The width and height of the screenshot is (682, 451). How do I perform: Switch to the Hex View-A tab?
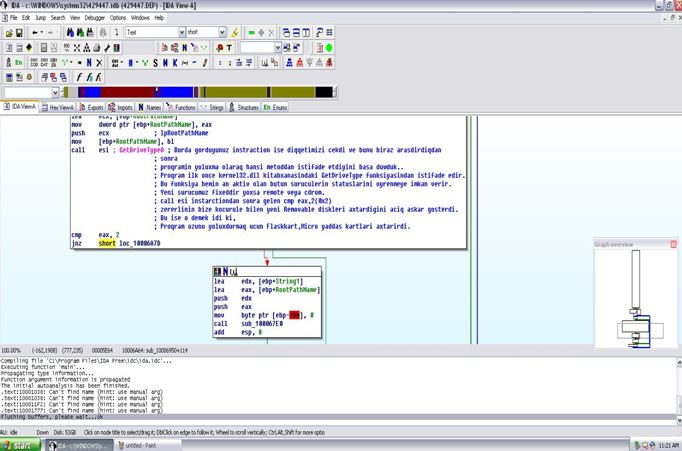57,107
